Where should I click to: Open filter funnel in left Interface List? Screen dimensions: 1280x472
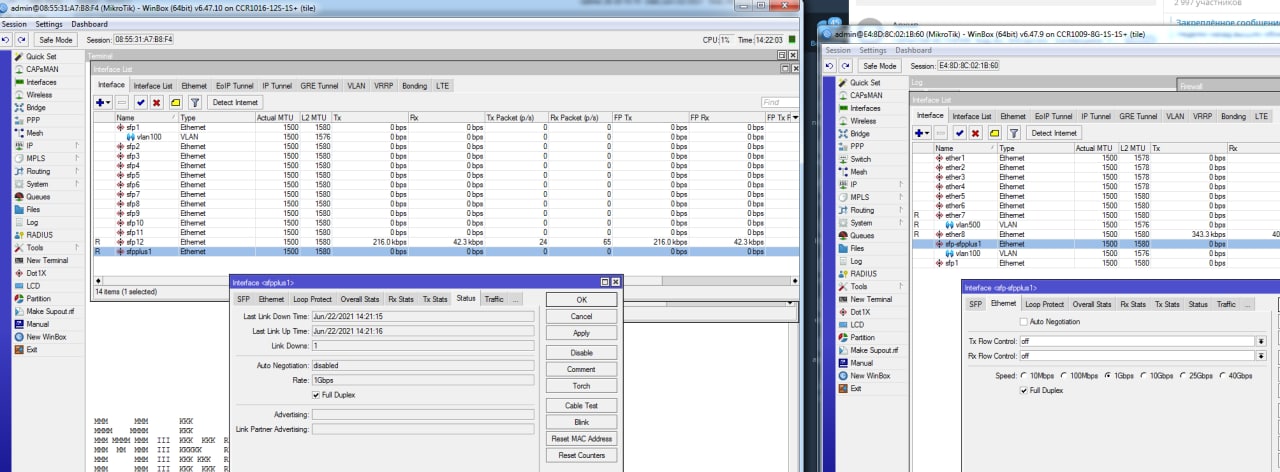pyautogui.click(x=195, y=102)
